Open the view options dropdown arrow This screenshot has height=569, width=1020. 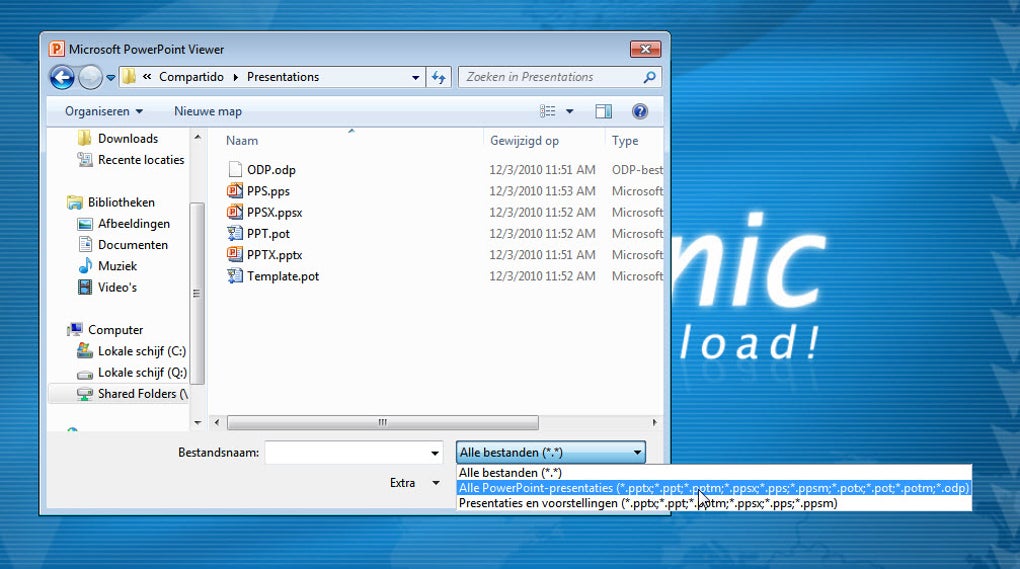570,111
